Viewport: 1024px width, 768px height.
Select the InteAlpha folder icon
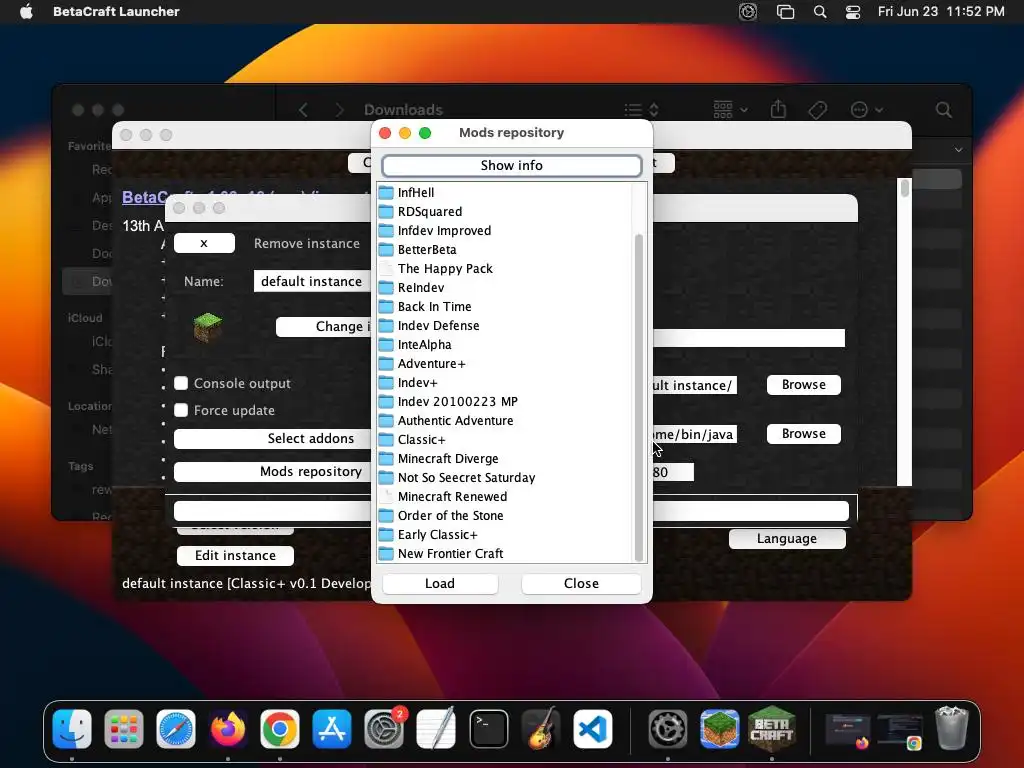tap(386, 344)
